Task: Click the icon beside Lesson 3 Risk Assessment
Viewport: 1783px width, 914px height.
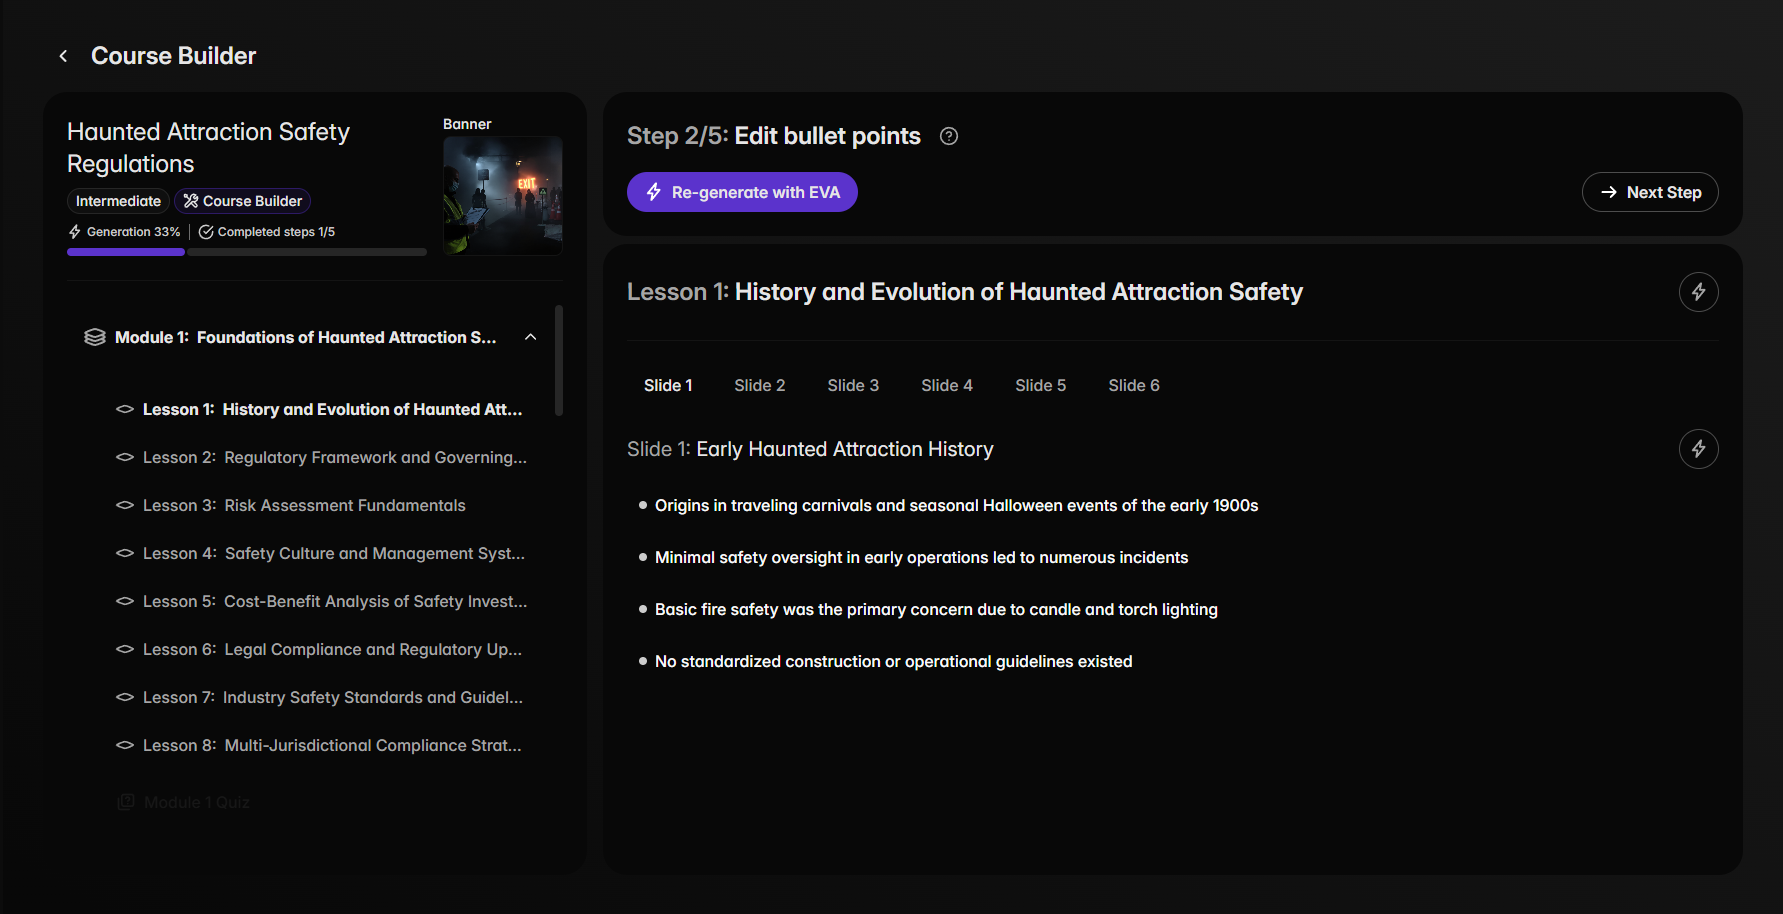Action: [x=125, y=505]
